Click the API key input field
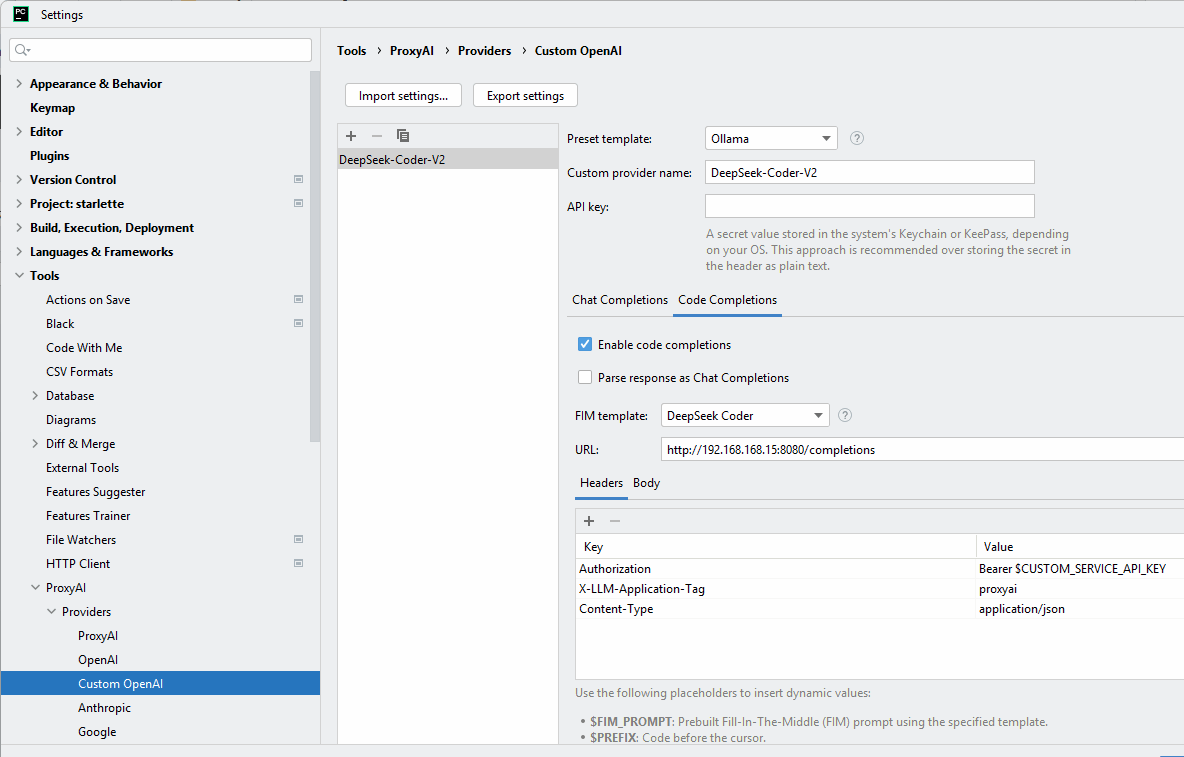This screenshot has height=757, width=1184. pos(869,206)
